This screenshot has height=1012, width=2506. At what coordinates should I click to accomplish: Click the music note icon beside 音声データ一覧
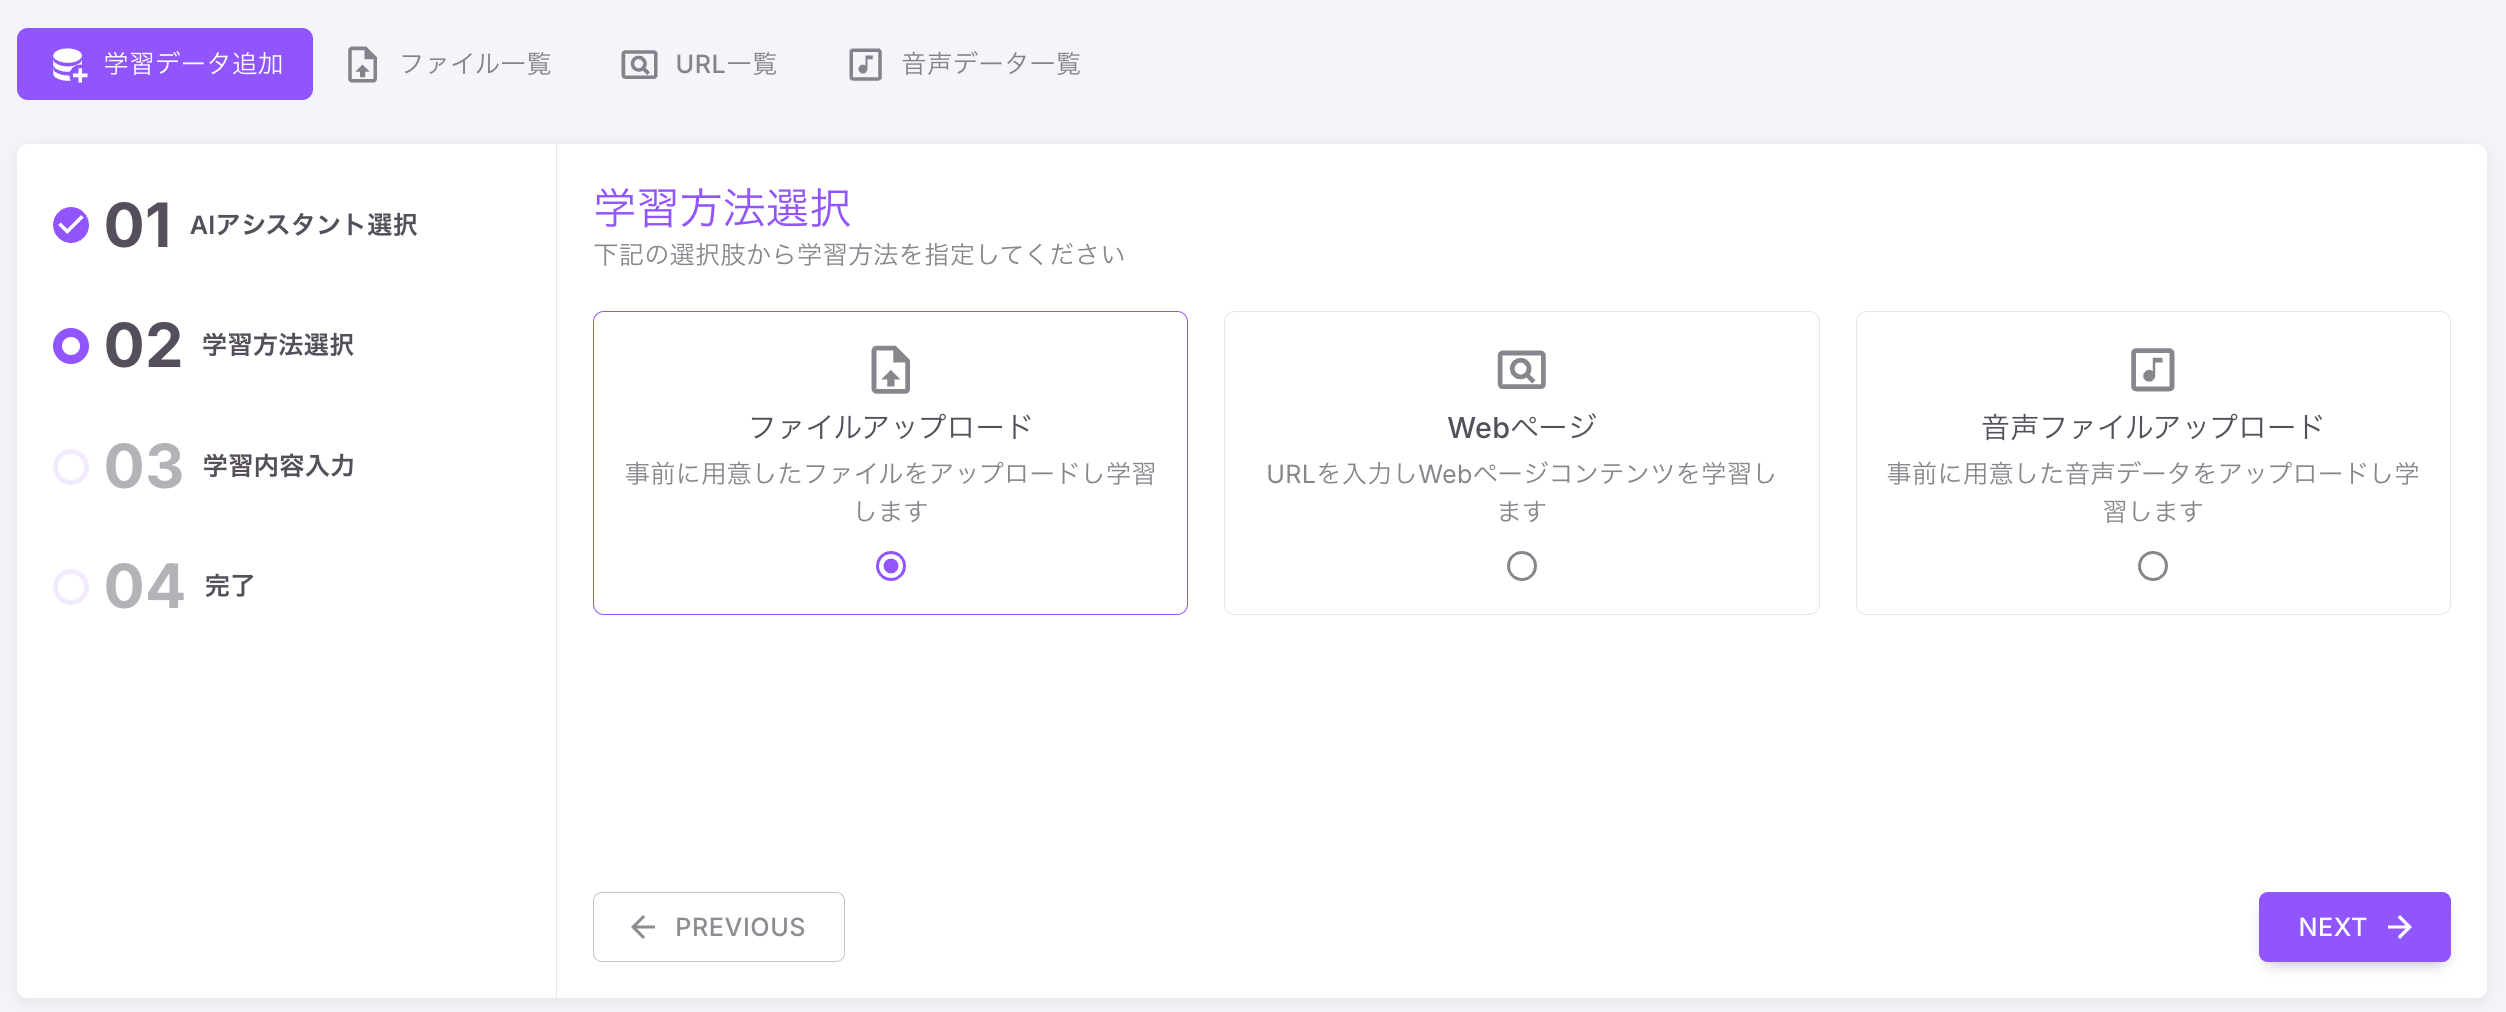click(865, 65)
